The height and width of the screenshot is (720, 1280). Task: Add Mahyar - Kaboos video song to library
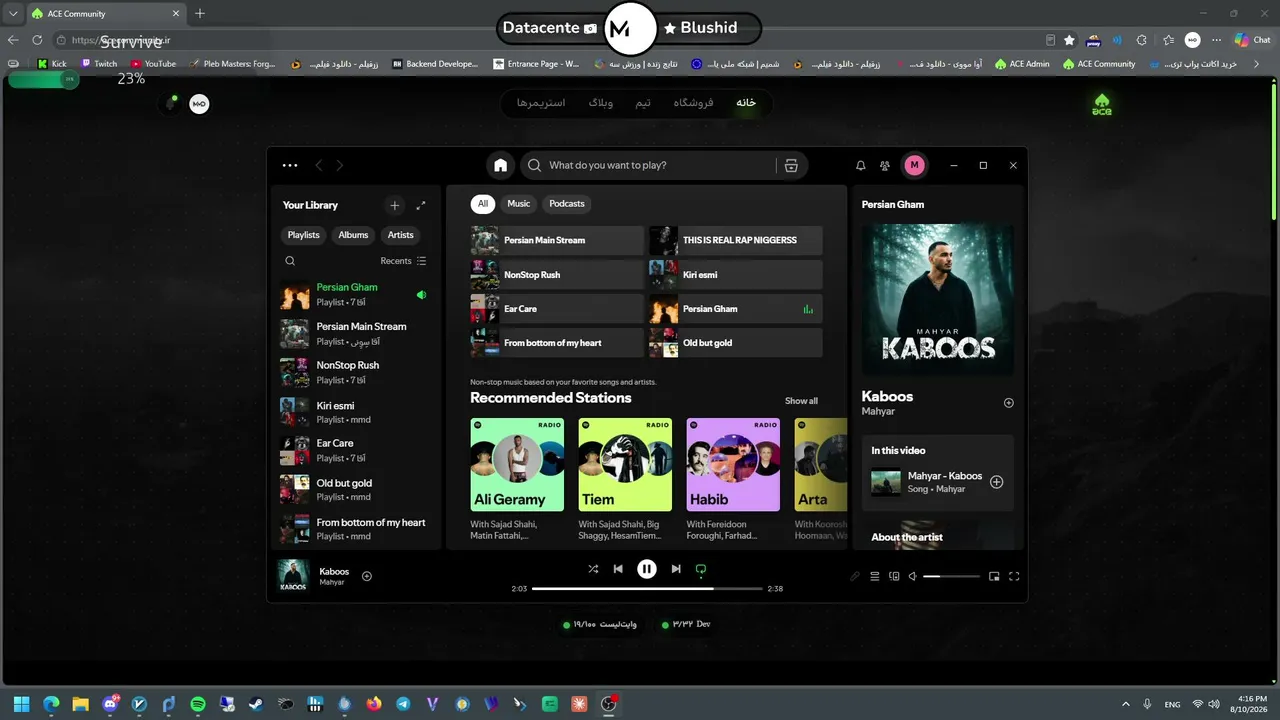[996, 482]
